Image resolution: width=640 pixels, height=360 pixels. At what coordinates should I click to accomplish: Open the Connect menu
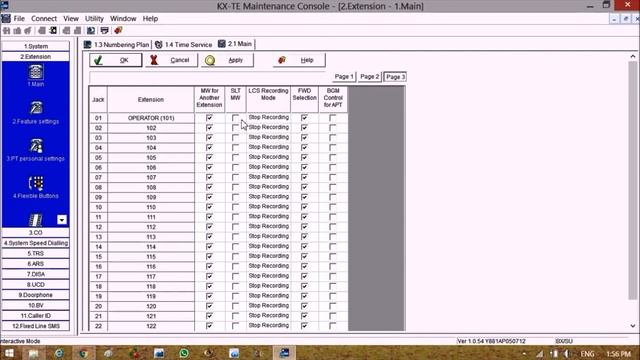click(44, 19)
